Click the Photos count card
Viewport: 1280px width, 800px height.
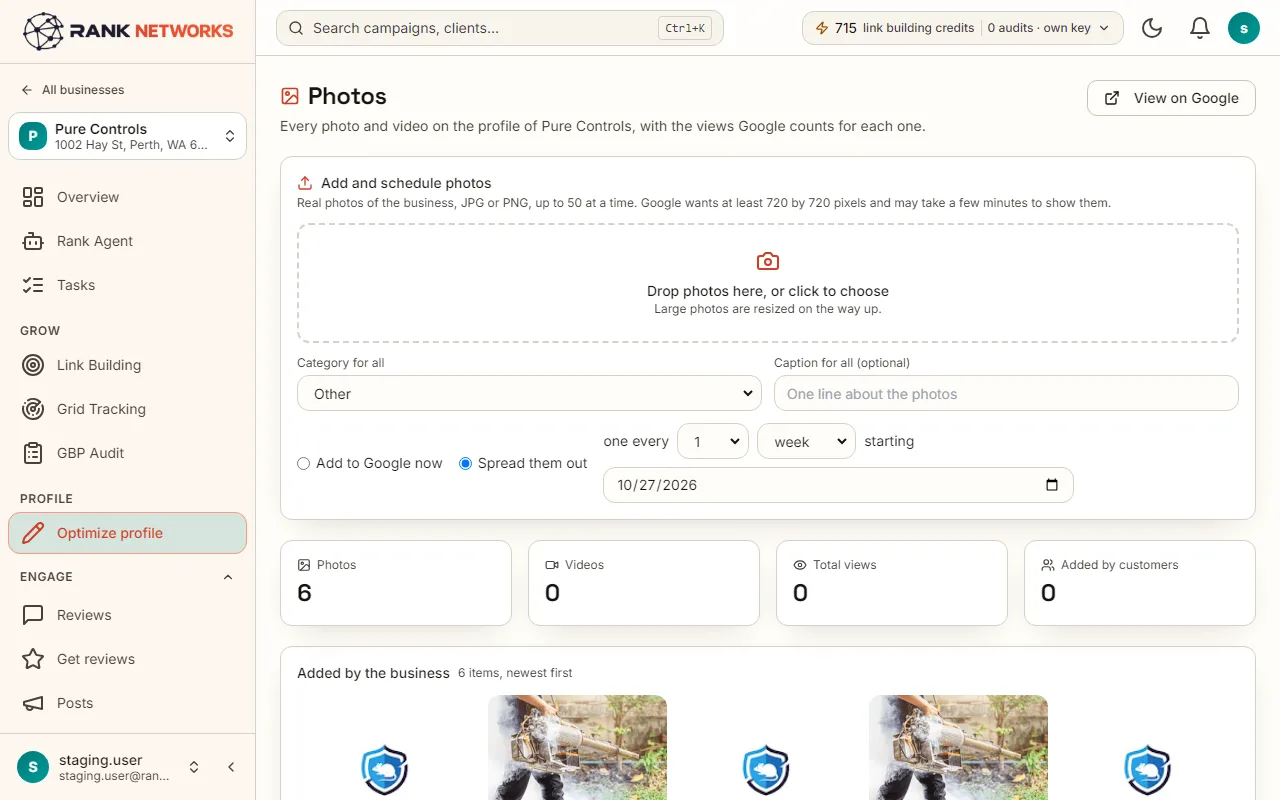(x=396, y=583)
